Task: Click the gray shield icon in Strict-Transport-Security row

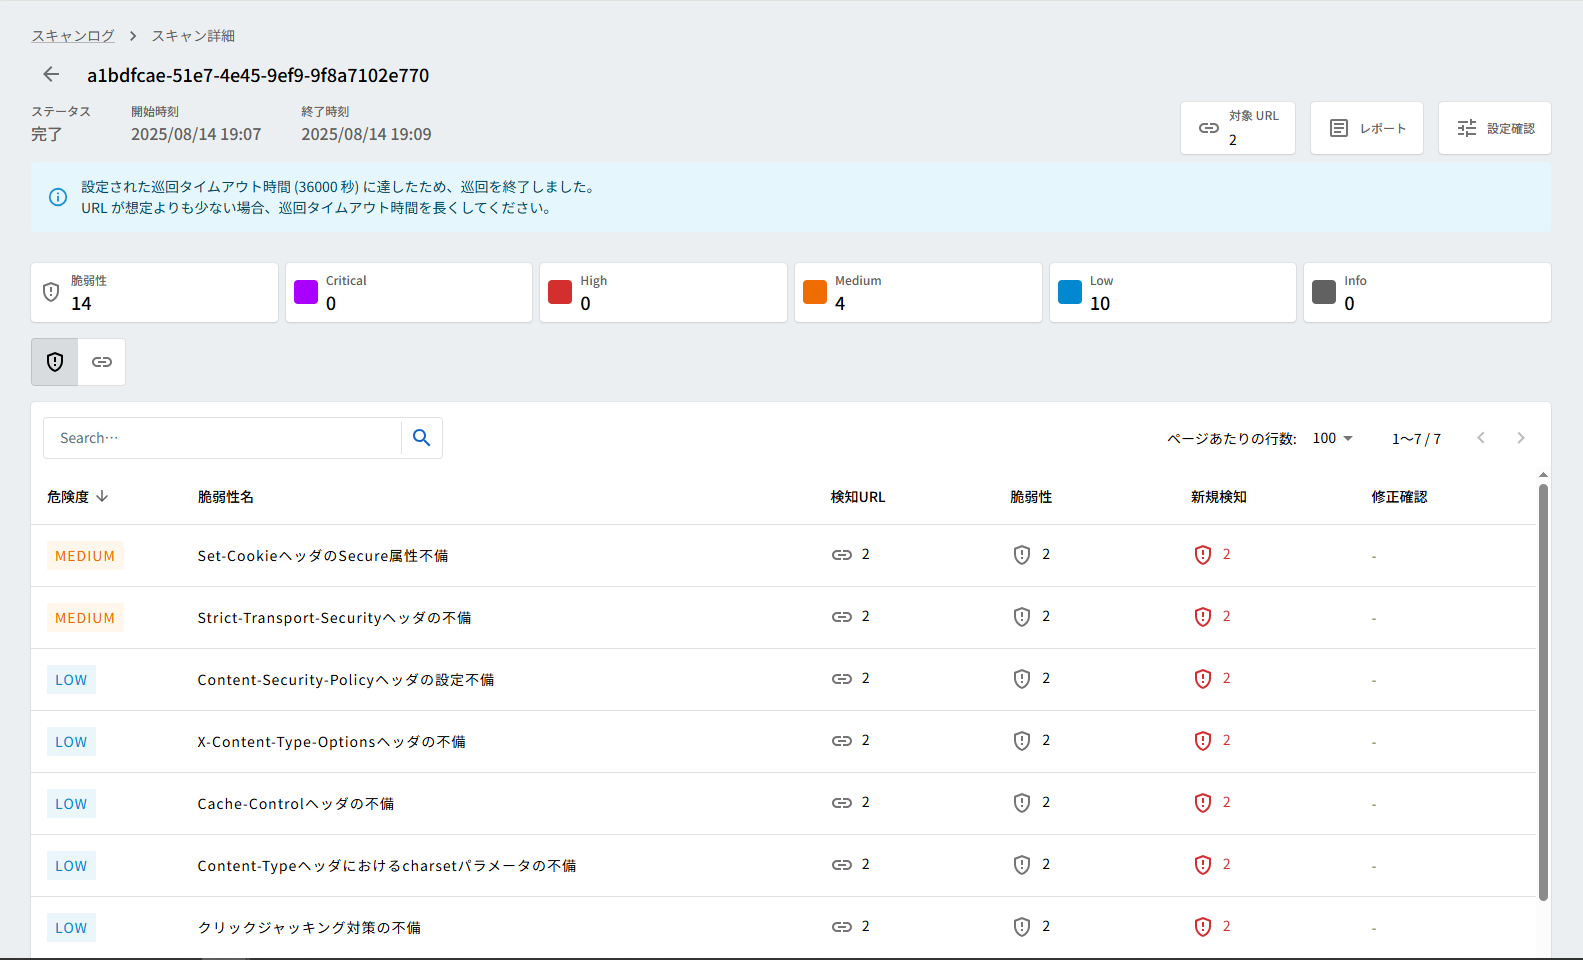Action: click(x=1022, y=617)
